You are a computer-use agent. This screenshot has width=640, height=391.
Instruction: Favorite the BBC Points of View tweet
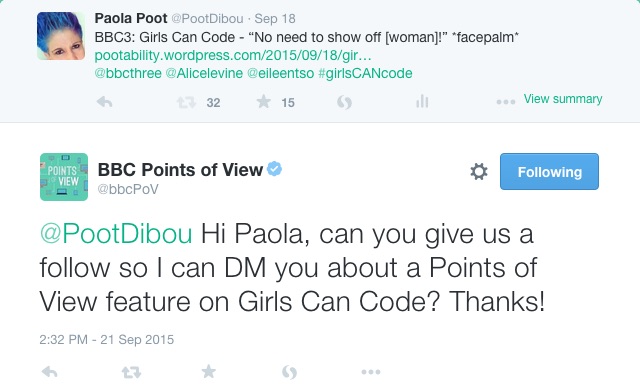click(x=209, y=371)
